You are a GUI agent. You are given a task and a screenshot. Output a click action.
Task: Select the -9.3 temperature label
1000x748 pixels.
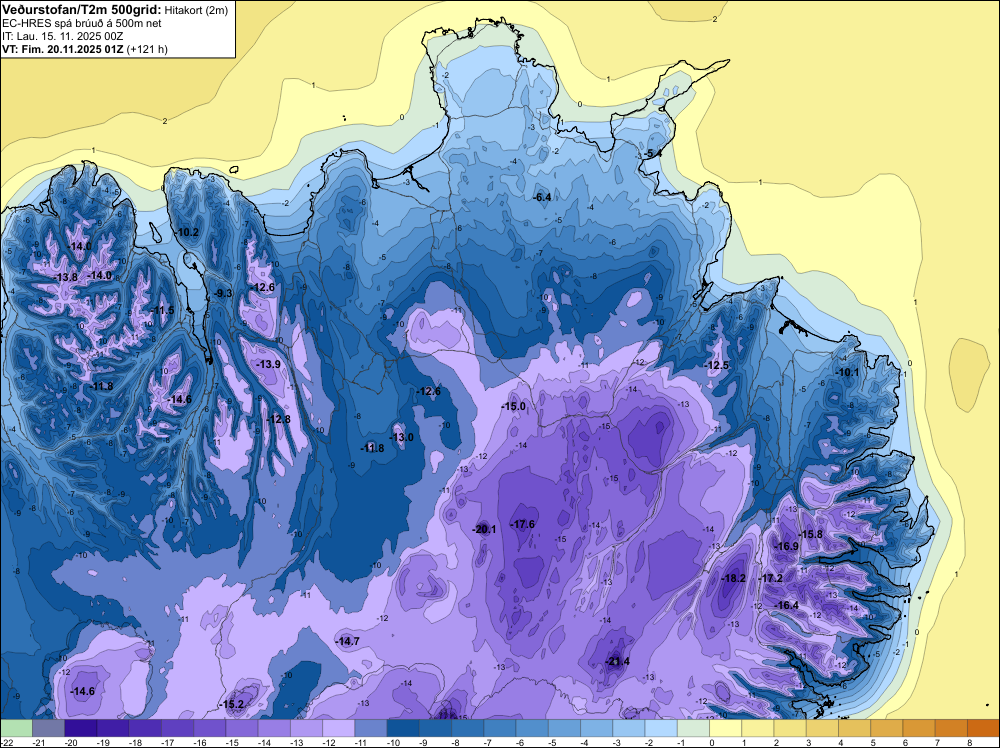(223, 293)
